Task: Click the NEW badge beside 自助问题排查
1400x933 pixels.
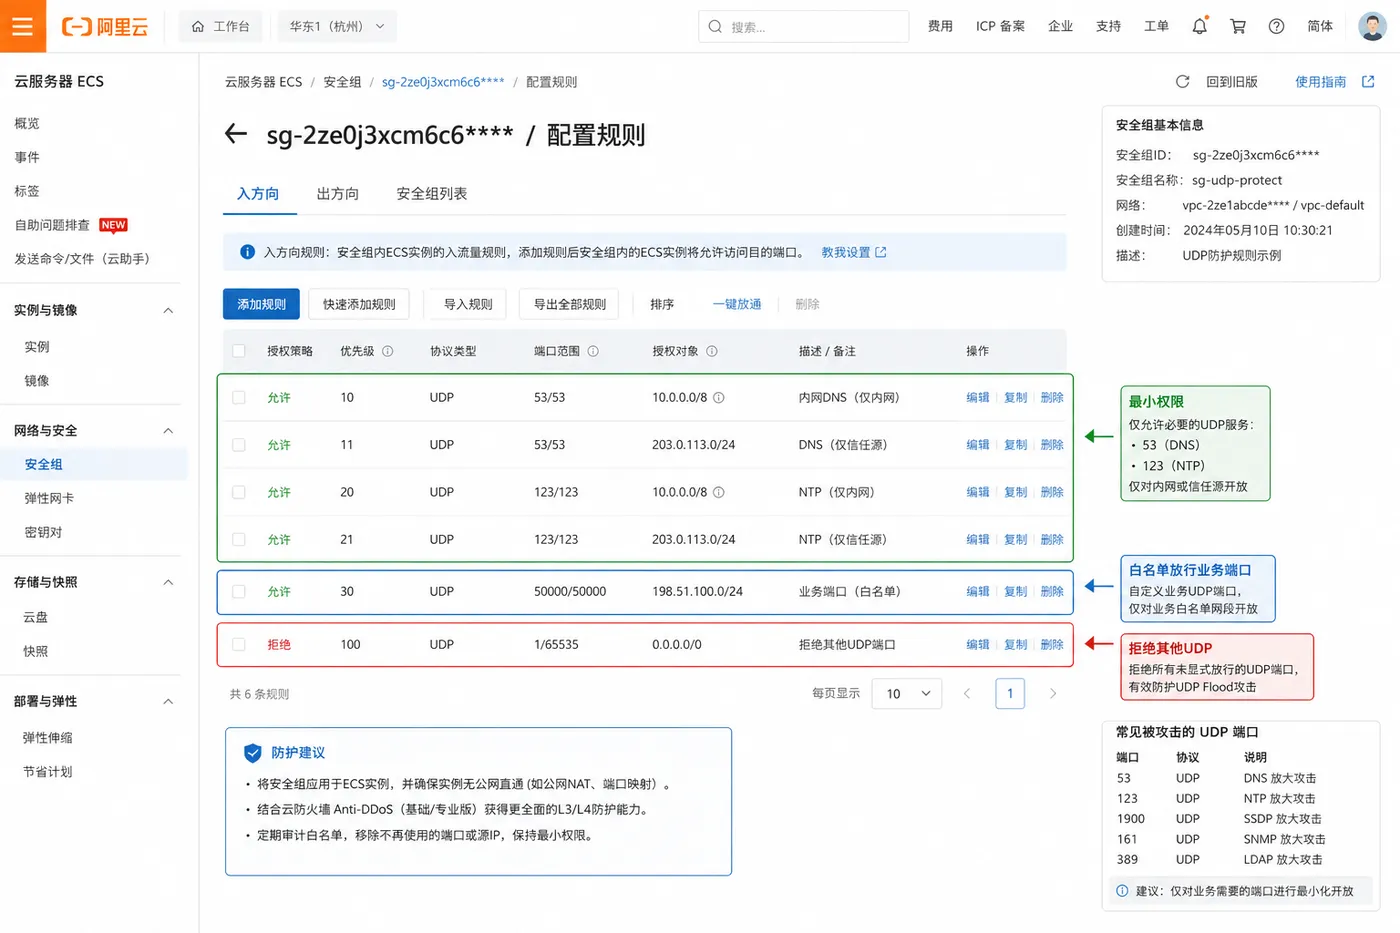Action: 114,225
